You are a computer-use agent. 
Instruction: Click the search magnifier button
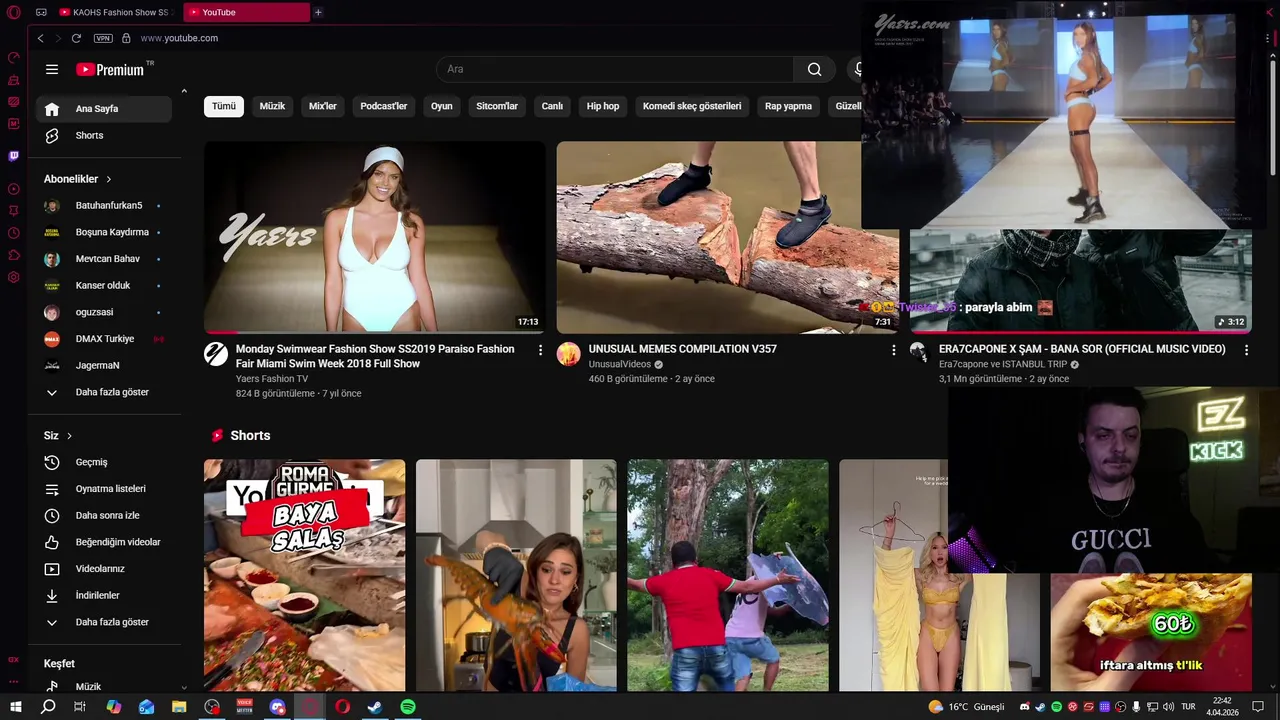[x=814, y=69]
